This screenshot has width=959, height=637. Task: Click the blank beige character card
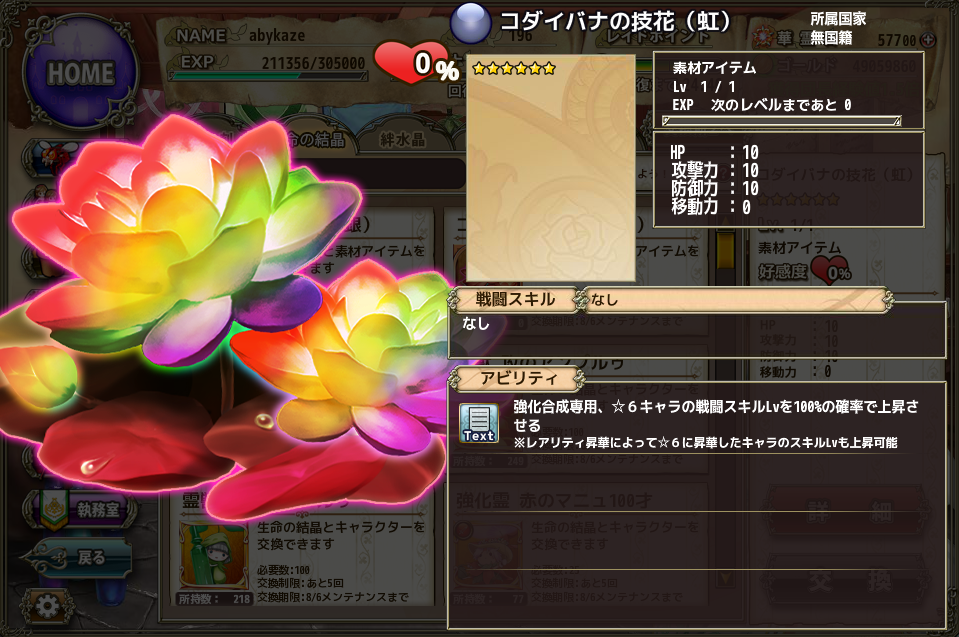[x=550, y=168]
